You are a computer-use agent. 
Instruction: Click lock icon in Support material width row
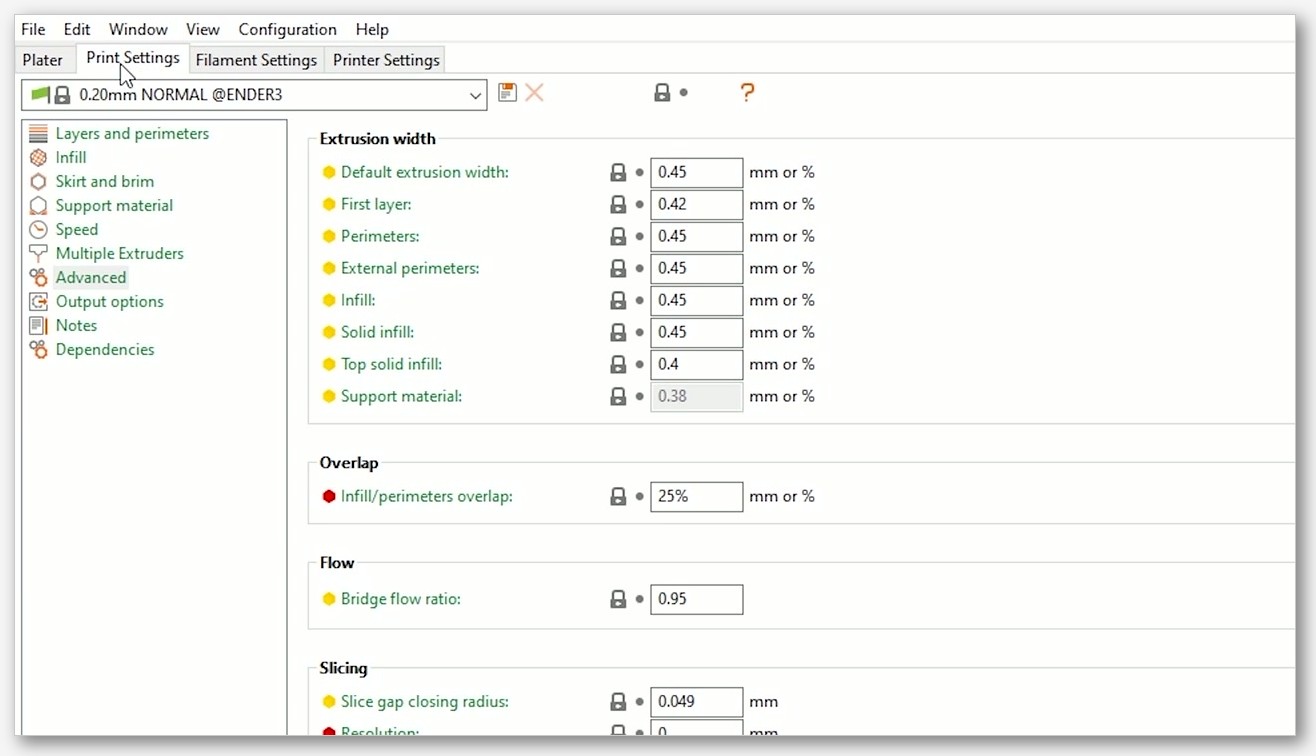618,397
